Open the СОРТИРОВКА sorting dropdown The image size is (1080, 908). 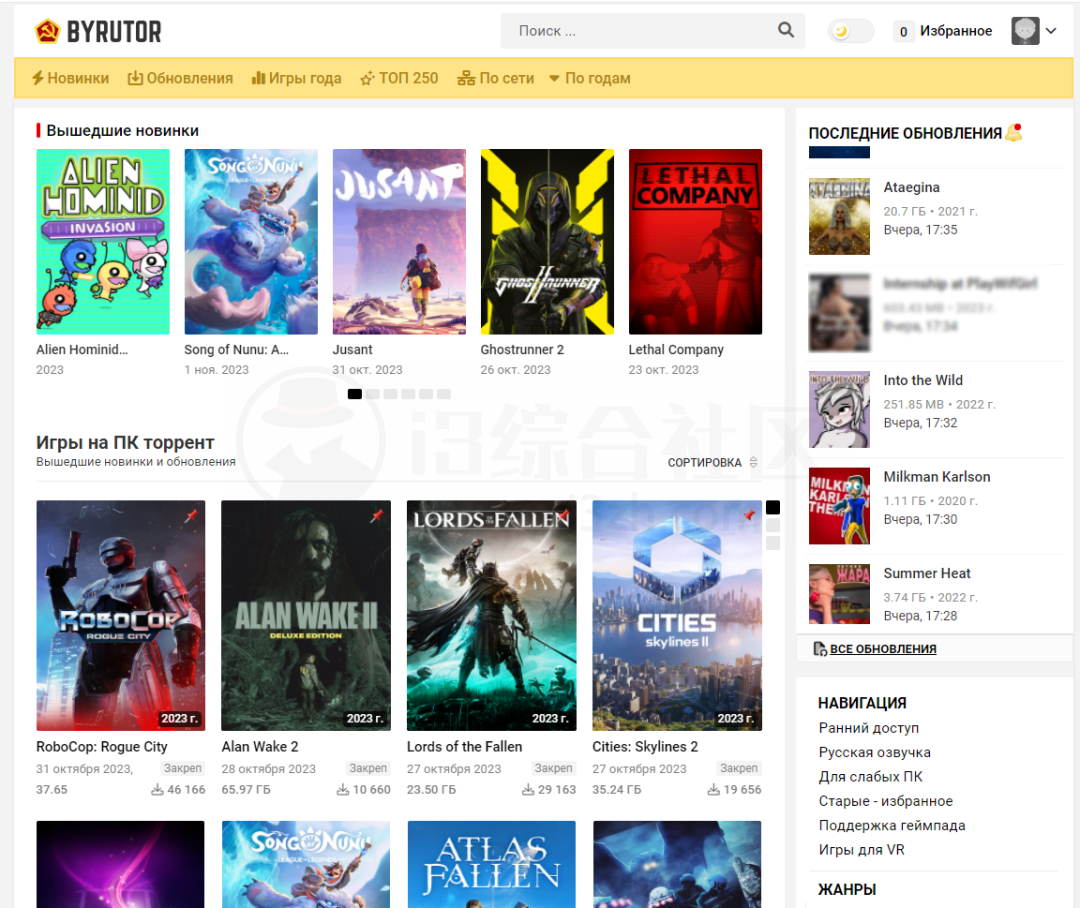(713, 463)
